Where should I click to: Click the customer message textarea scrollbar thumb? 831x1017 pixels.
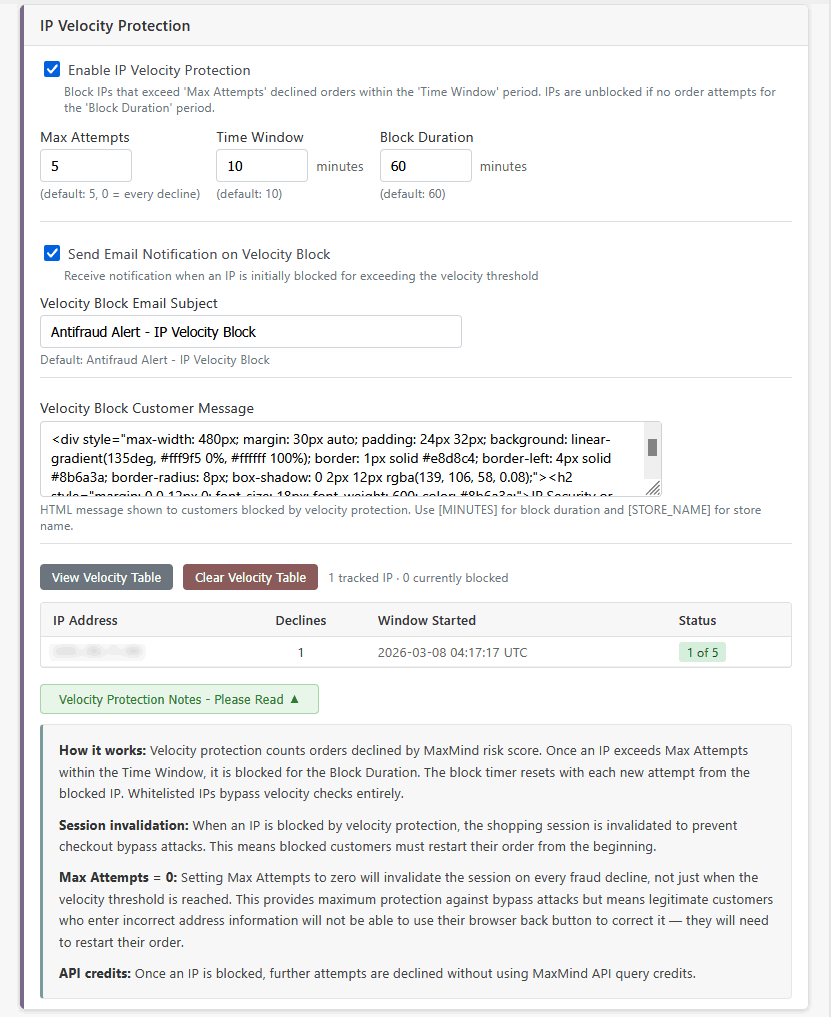pos(652,447)
